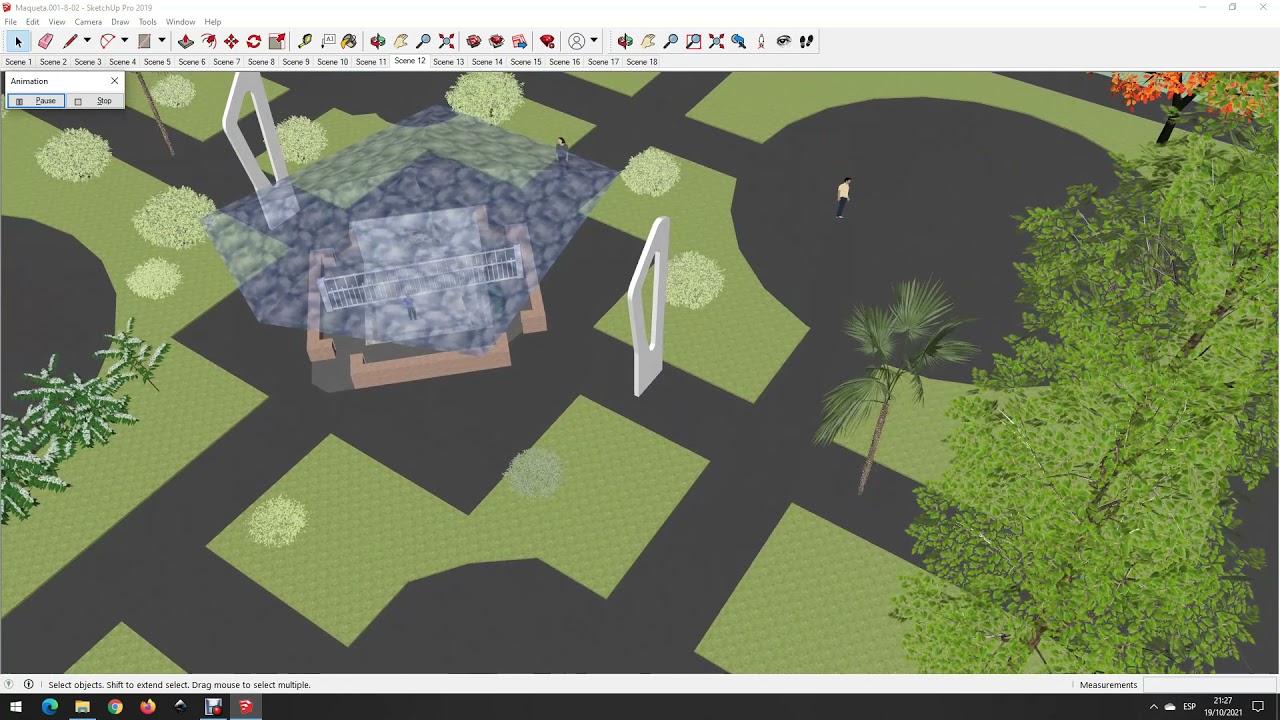Switch to Scene 15 tab
Viewport: 1280px width, 720px height.
(526, 62)
